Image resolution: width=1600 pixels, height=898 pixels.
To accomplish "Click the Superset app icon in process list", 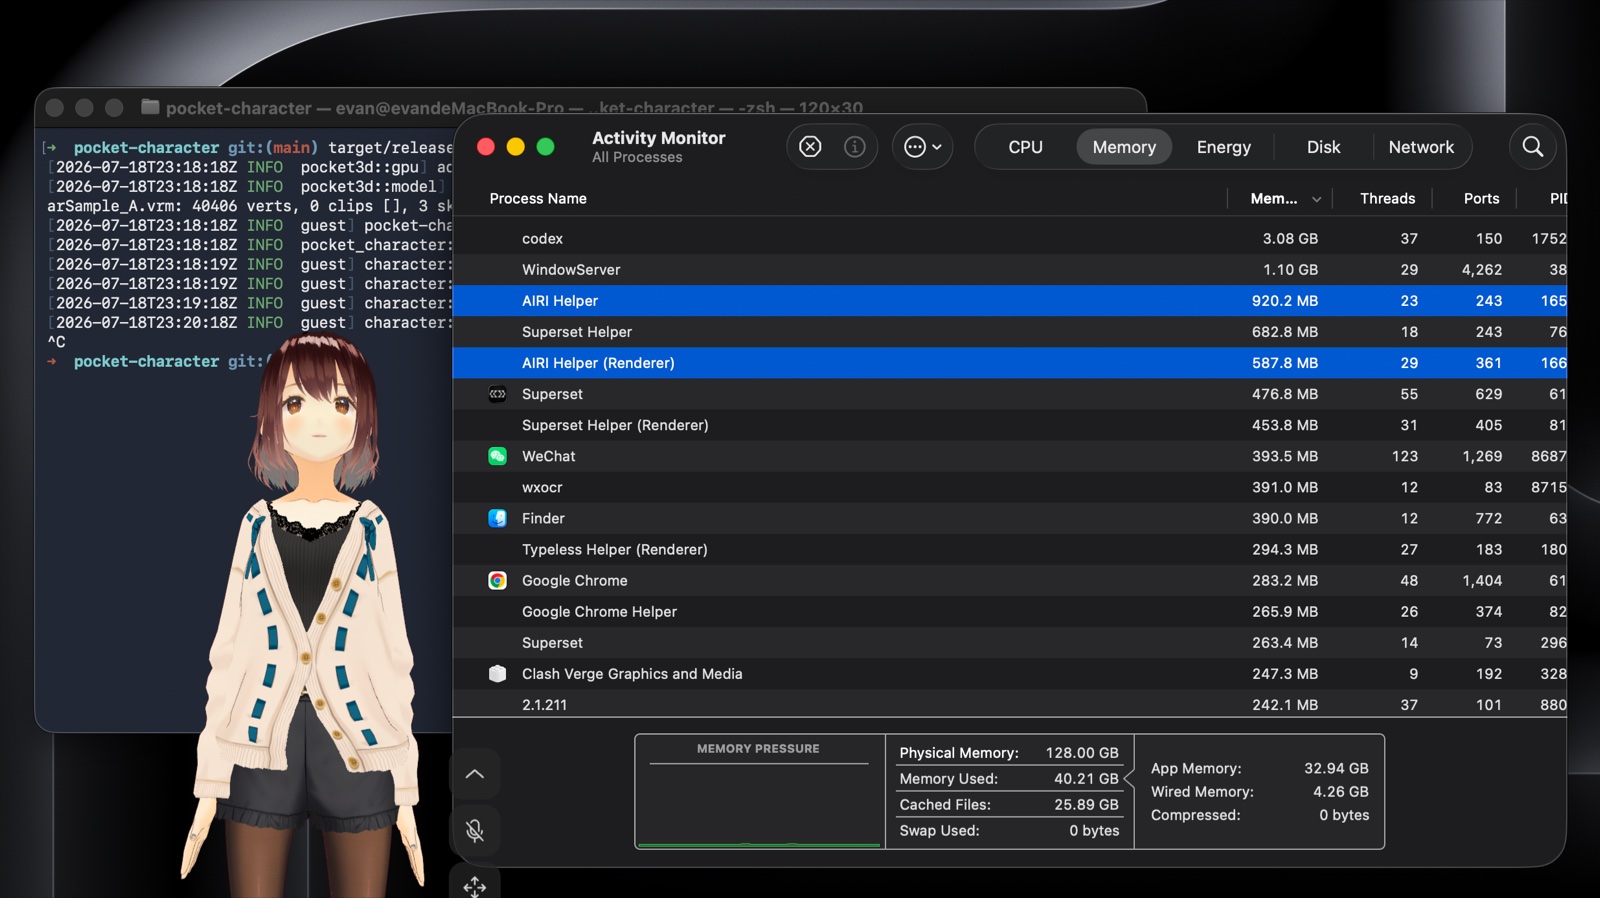I will pyautogui.click(x=497, y=394).
